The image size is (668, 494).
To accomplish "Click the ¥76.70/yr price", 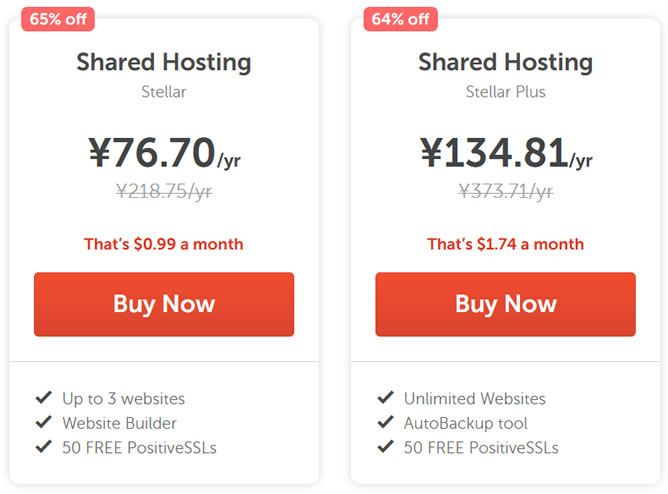I will [x=164, y=154].
